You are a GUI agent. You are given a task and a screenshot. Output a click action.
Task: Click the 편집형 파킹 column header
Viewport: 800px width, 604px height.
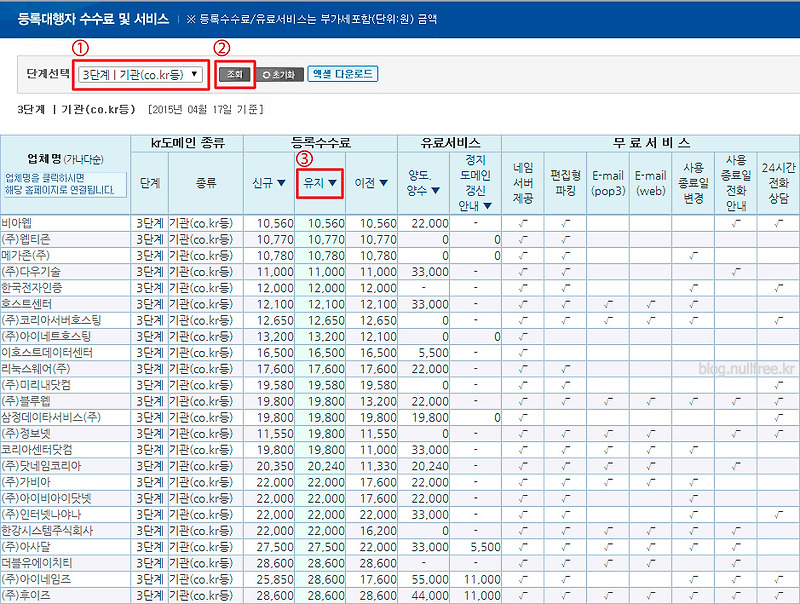tap(565, 183)
